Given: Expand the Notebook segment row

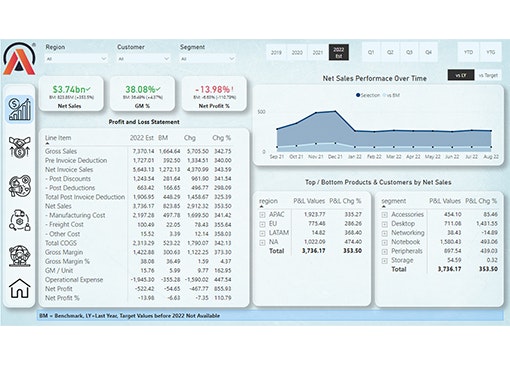Looking at the screenshot, I should 384,242.
